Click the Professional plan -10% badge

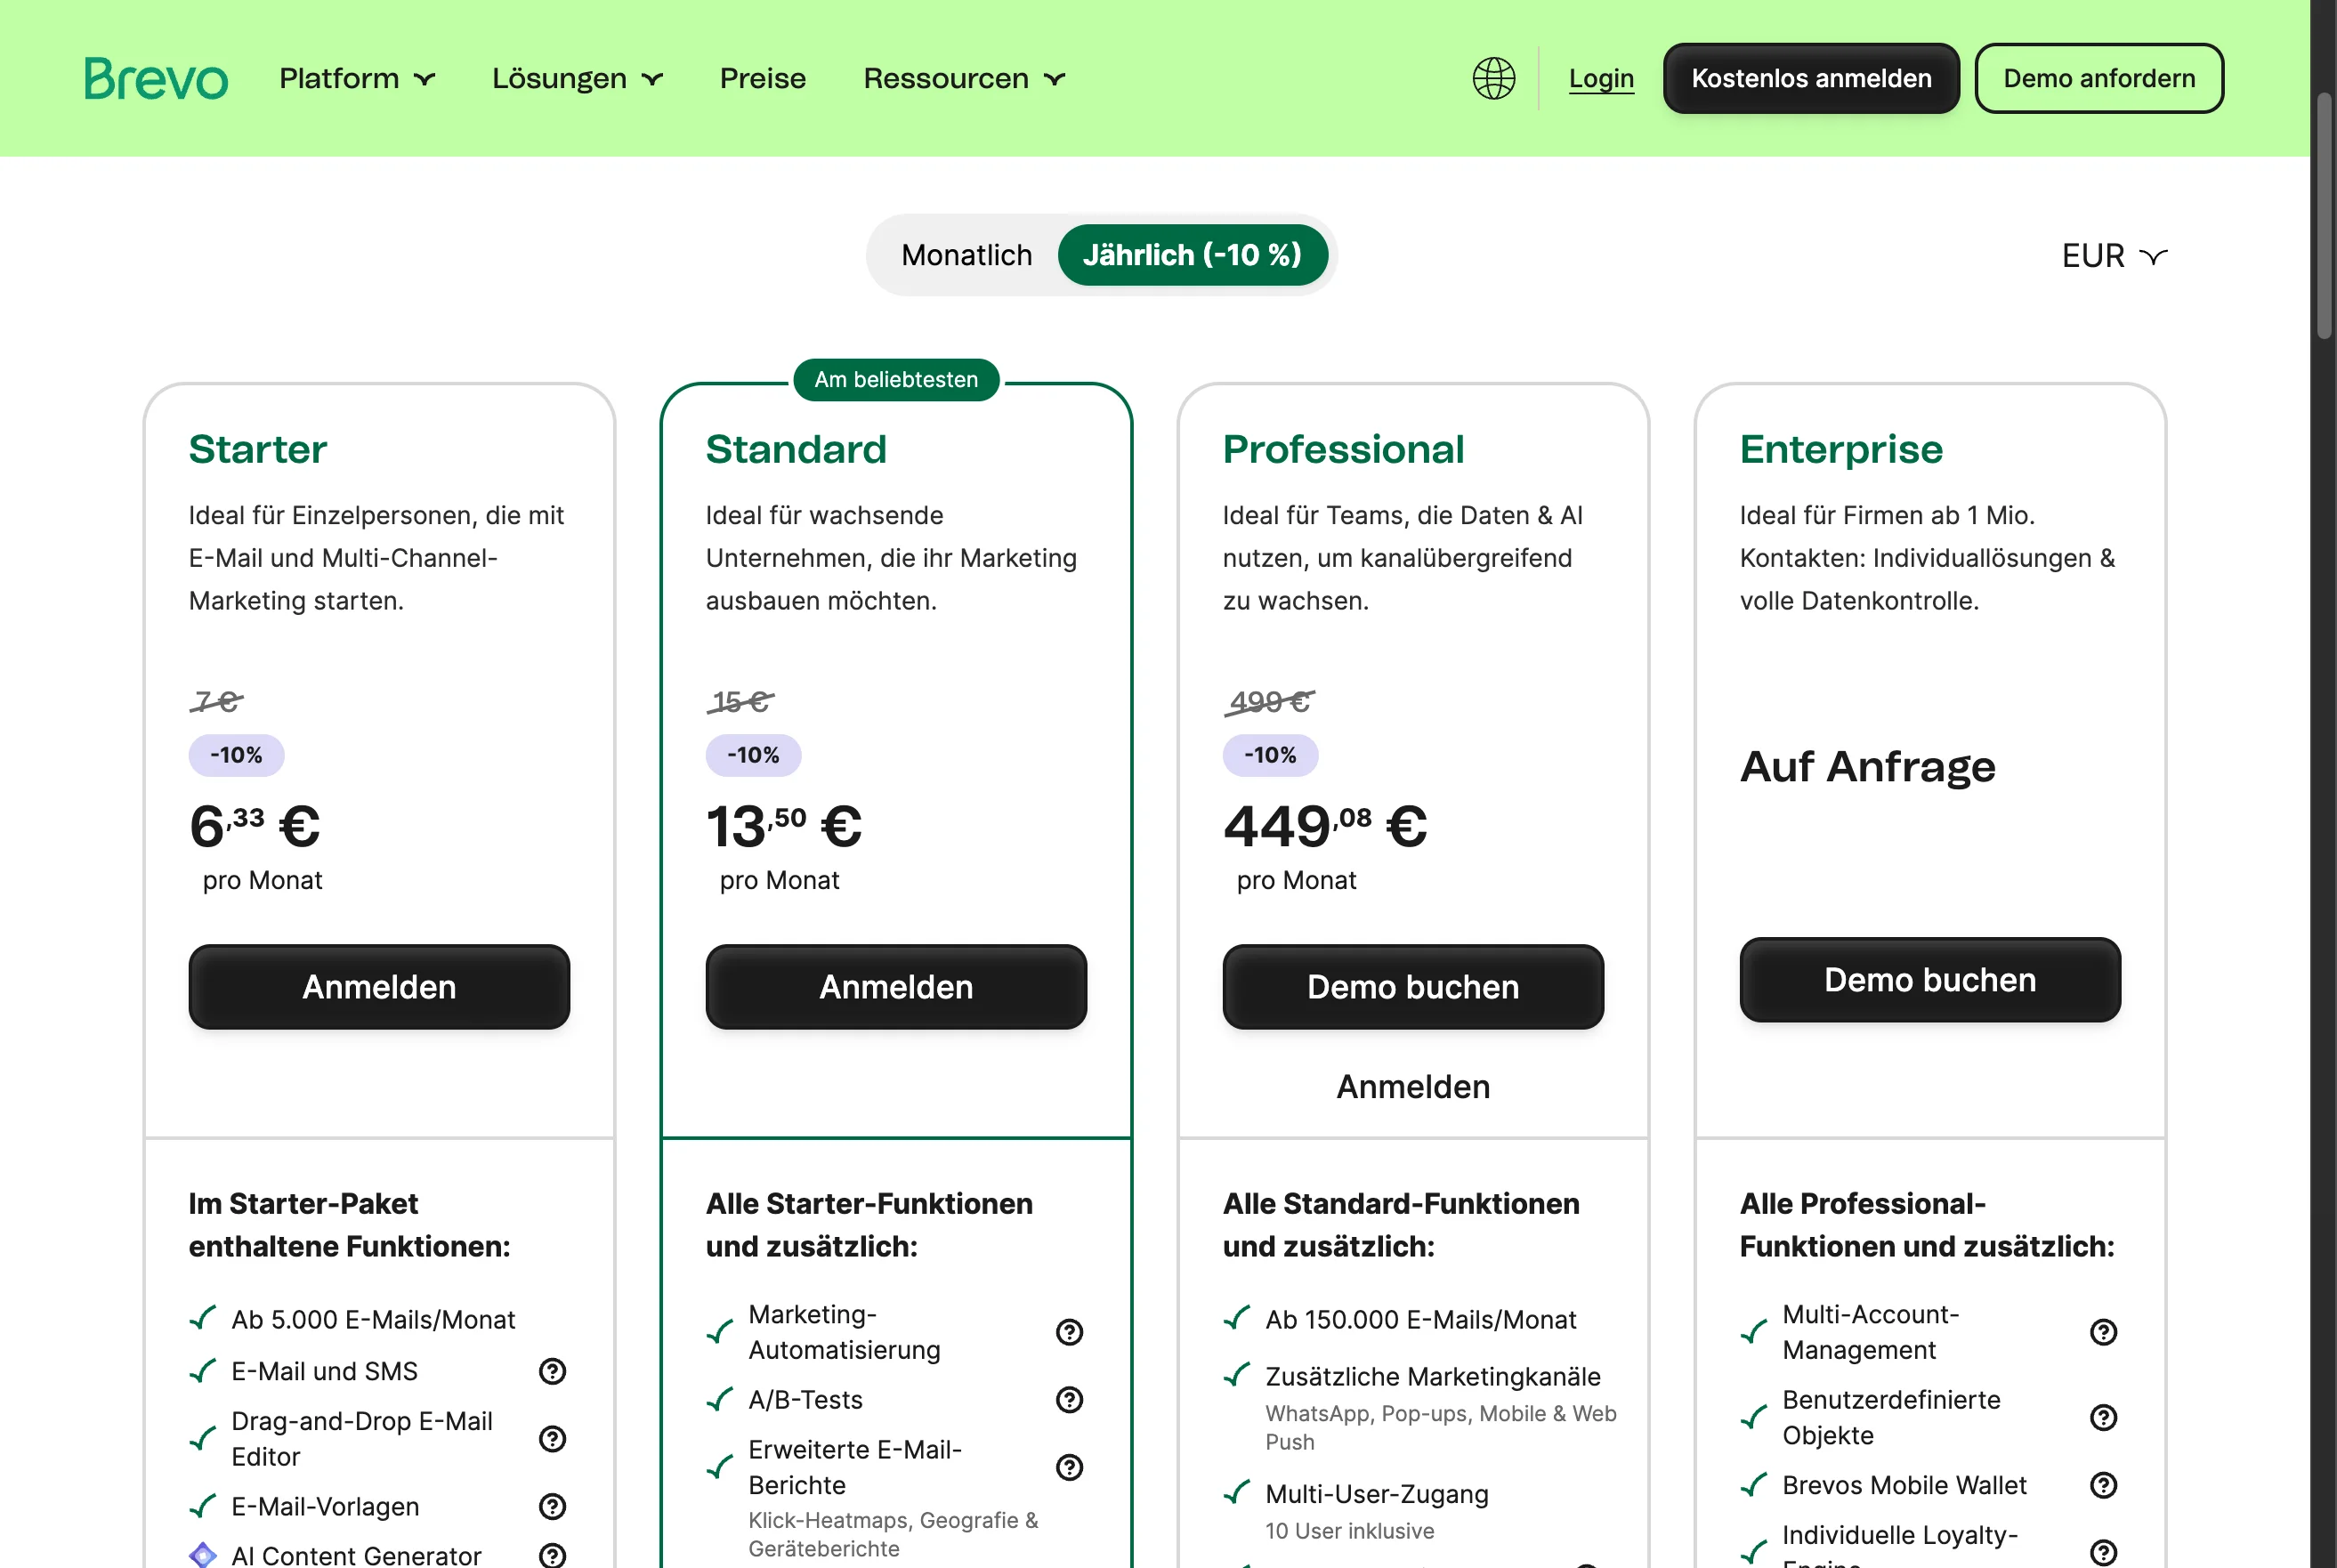pos(1270,755)
